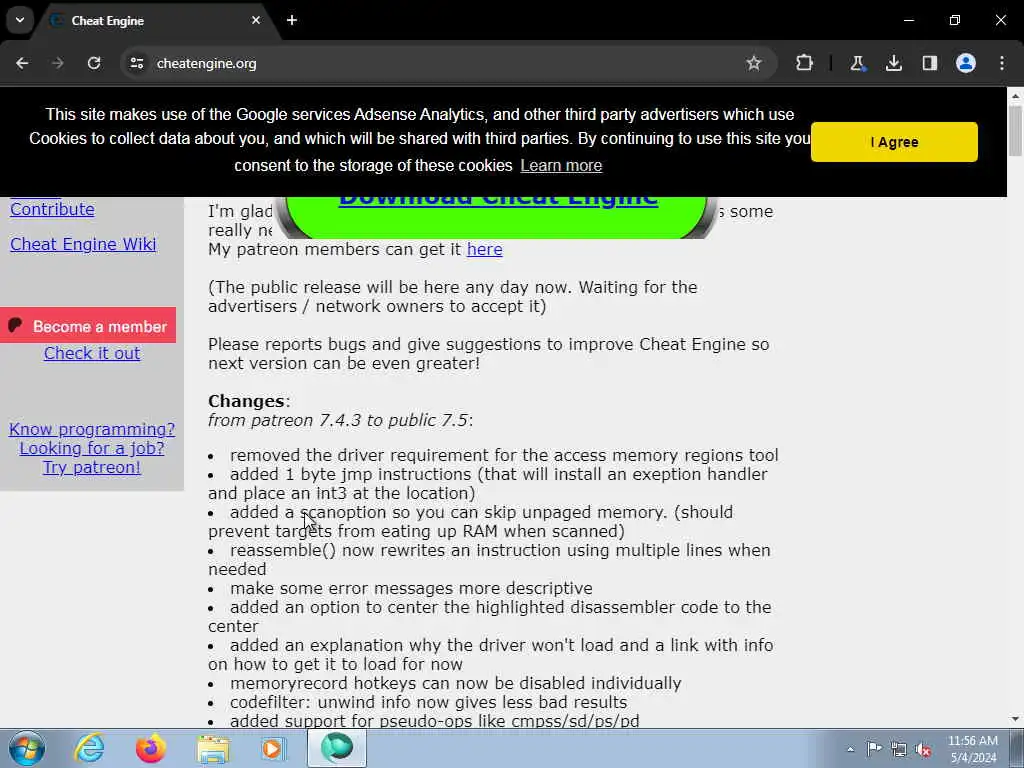Image resolution: width=1024 pixels, height=768 pixels.
Task: Open the Cheat Engine Wiki link
Action: pyautogui.click(x=83, y=244)
